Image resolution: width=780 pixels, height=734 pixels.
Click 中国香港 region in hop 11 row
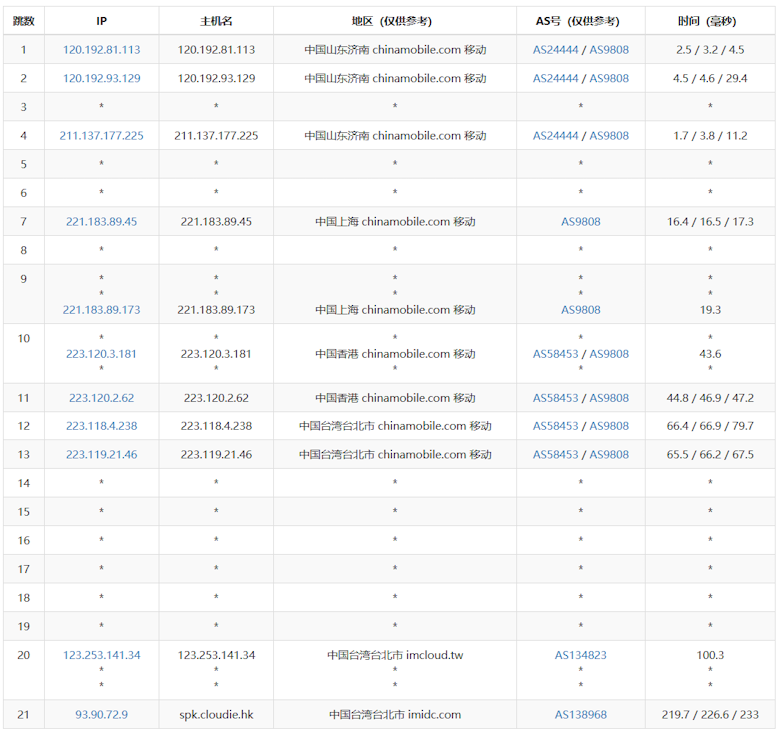click(395, 398)
